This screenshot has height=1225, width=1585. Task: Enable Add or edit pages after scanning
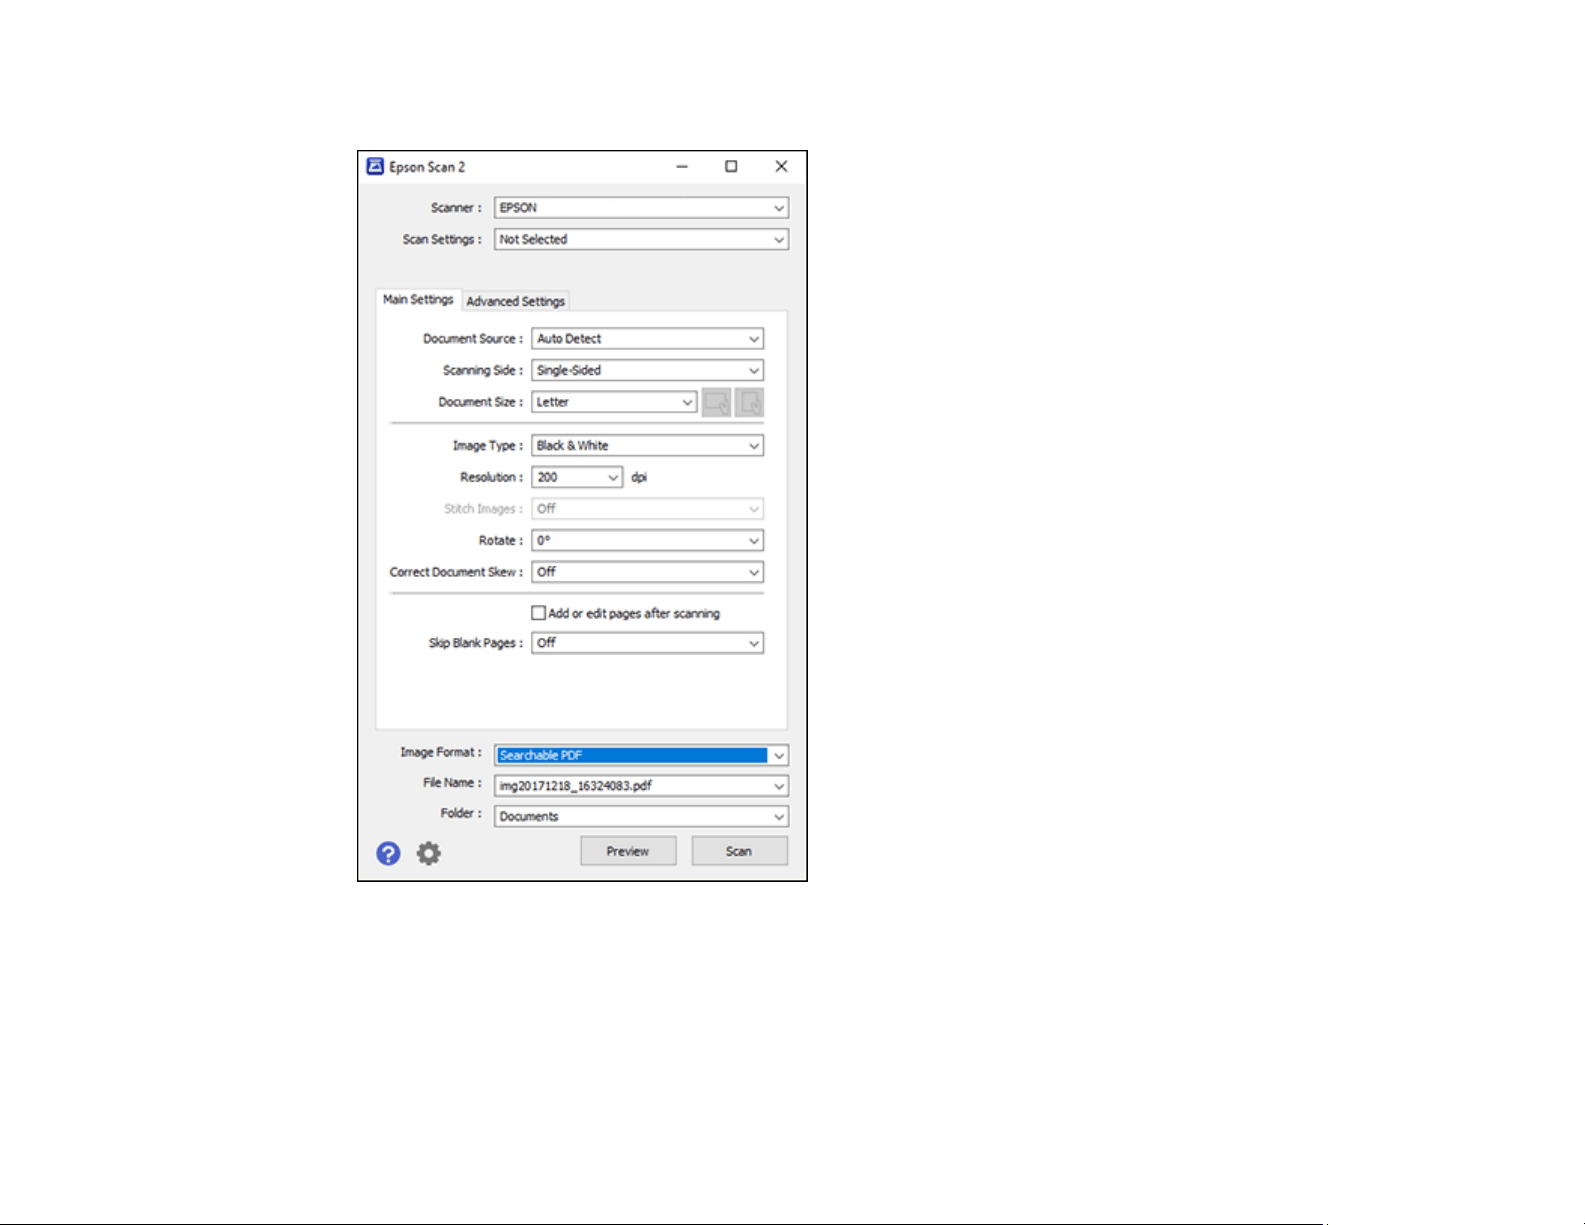pyautogui.click(x=538, y=613)
